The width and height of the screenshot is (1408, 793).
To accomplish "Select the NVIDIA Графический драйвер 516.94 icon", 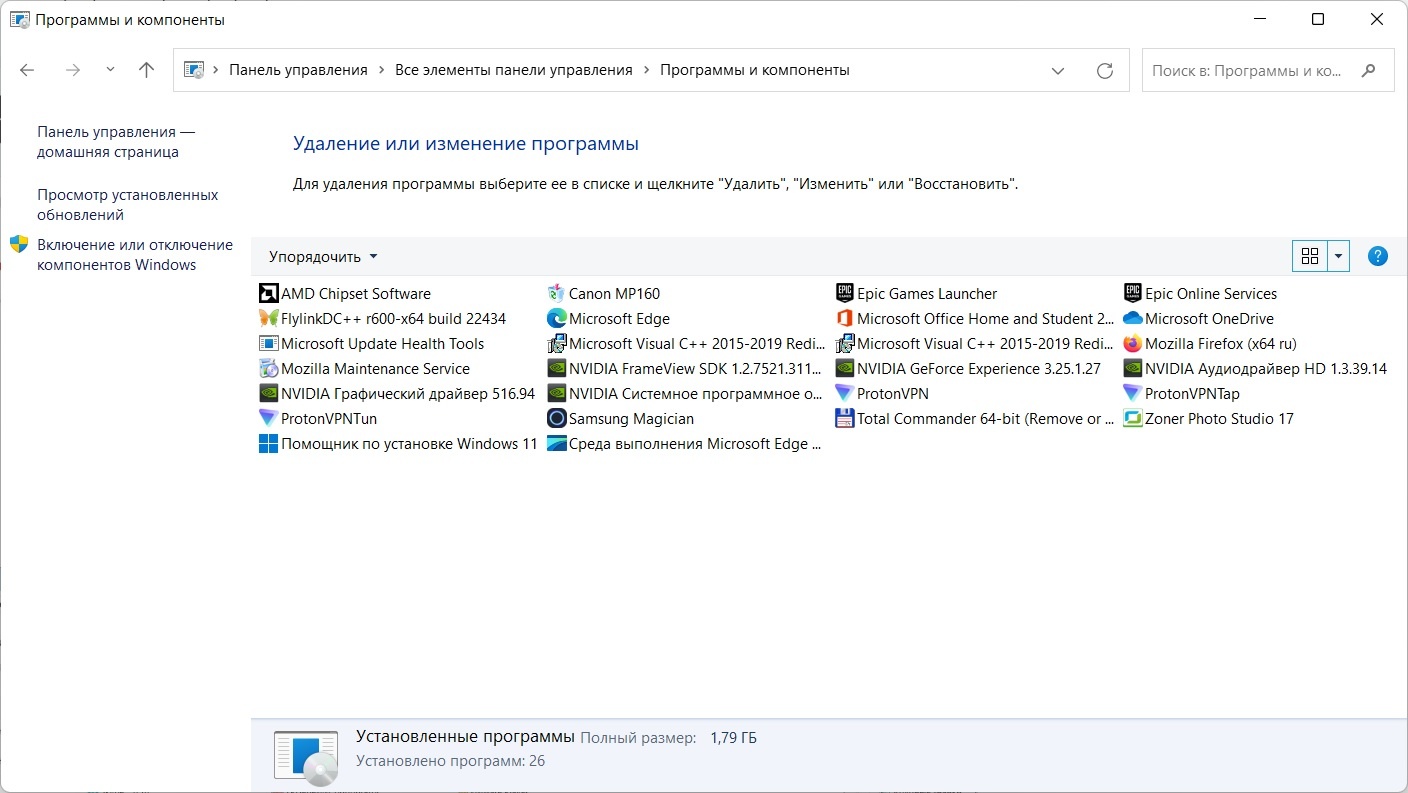I will pyautogui.click(x=268, y=394).
